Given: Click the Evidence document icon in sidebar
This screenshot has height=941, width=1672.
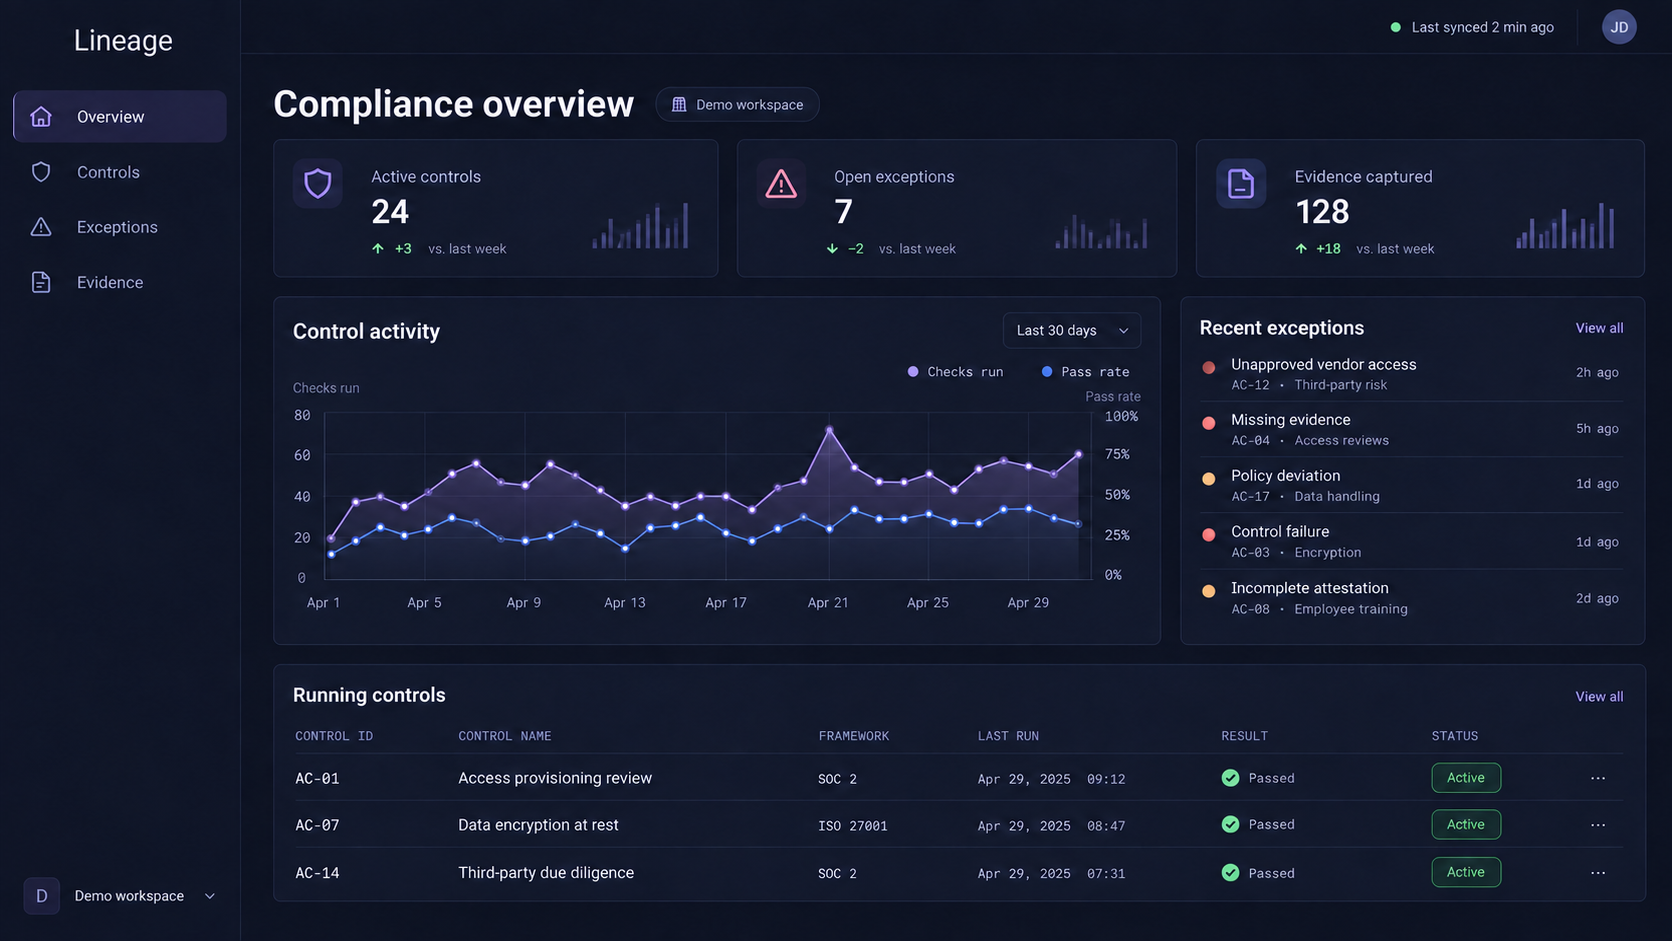Looking at the screenshot, I should click(41, 282).
